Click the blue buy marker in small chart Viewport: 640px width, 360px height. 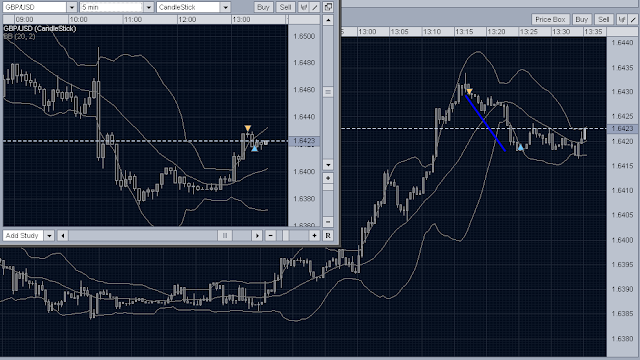coord(254,149)
